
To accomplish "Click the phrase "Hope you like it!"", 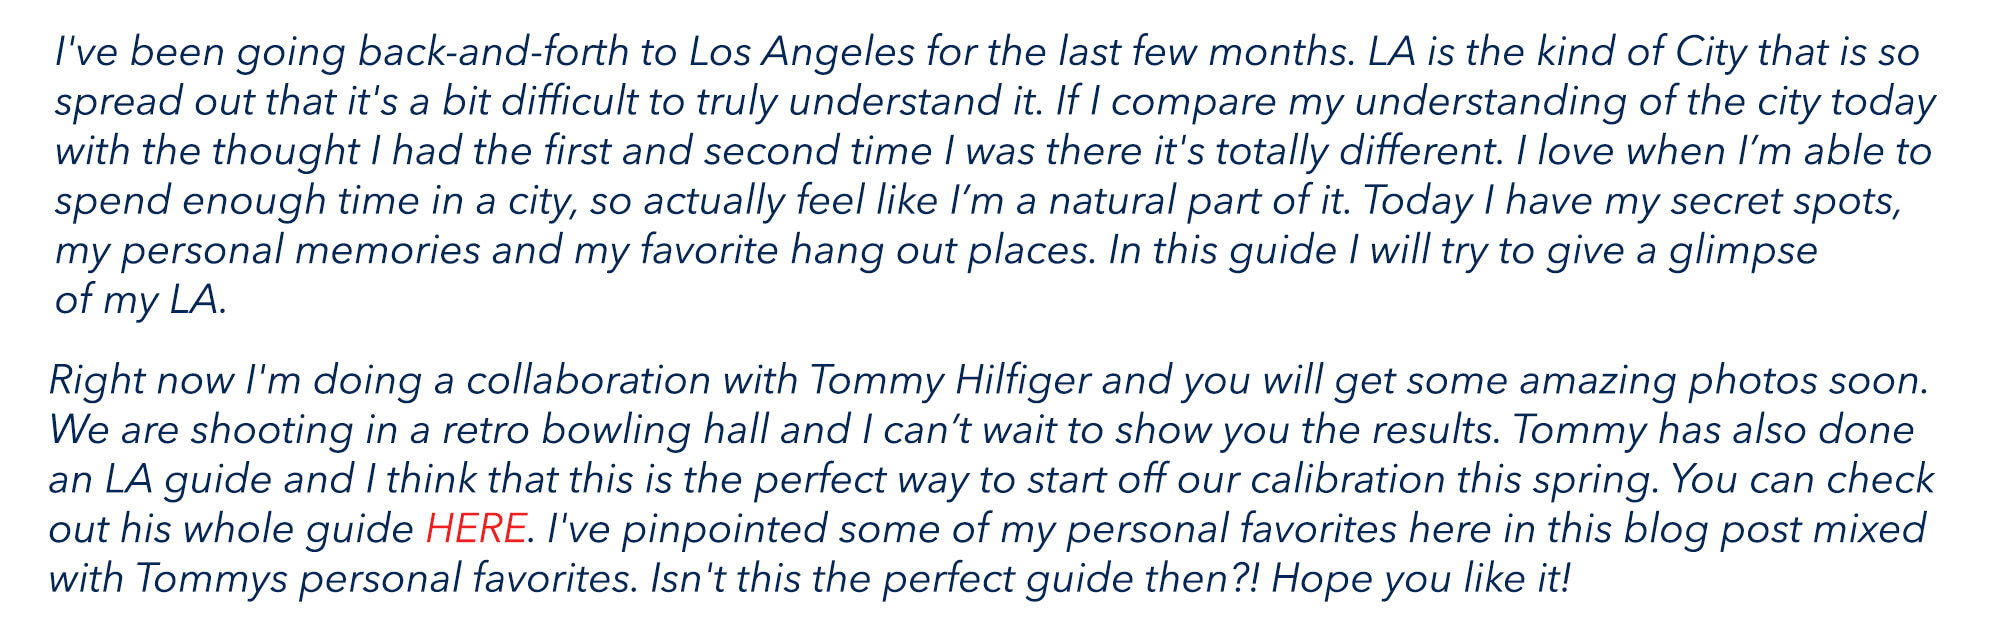I will point(1420,578).
